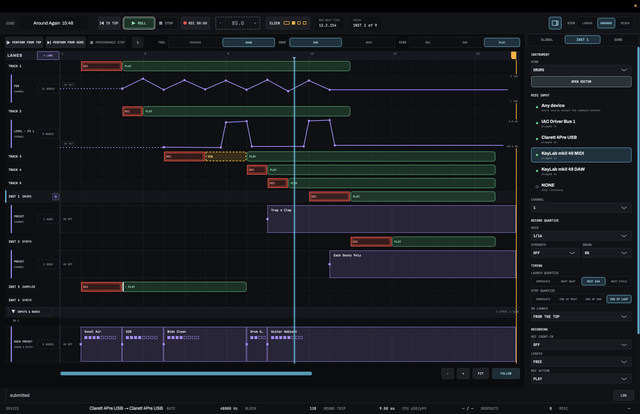Image resolution: width=640 pixels, height=414 pixels.
Task: Collapse the Inputs & Buses section triangle
Action: pos(13,312)
